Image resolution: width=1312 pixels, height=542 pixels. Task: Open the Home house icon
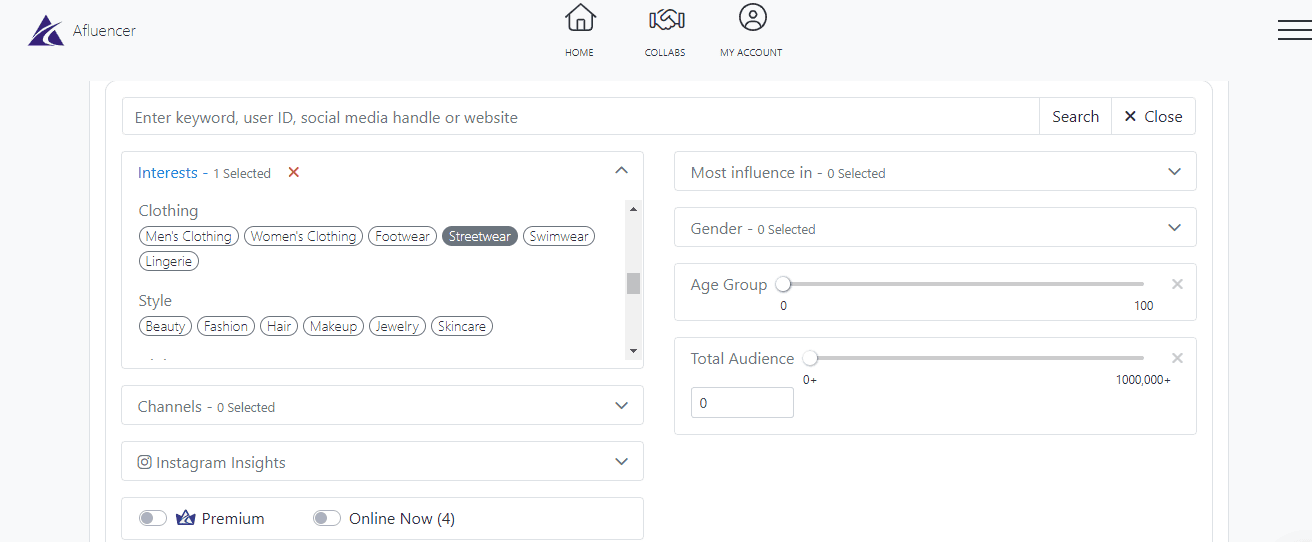click(x=580, y=17)
